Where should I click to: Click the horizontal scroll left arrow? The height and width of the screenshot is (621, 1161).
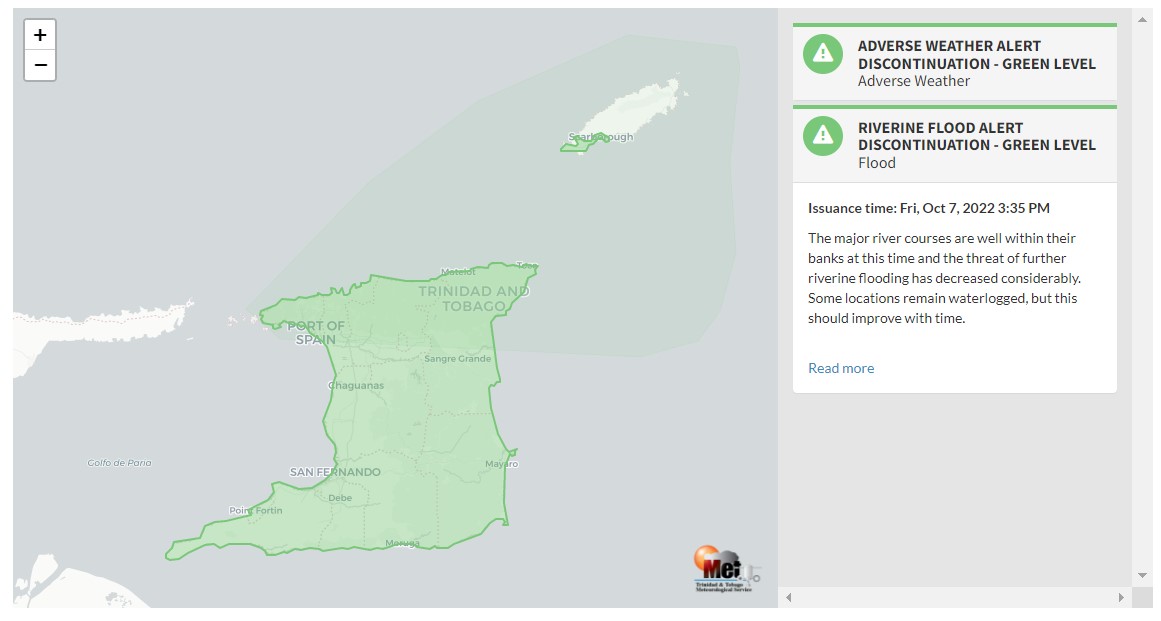tap(789, 597)
